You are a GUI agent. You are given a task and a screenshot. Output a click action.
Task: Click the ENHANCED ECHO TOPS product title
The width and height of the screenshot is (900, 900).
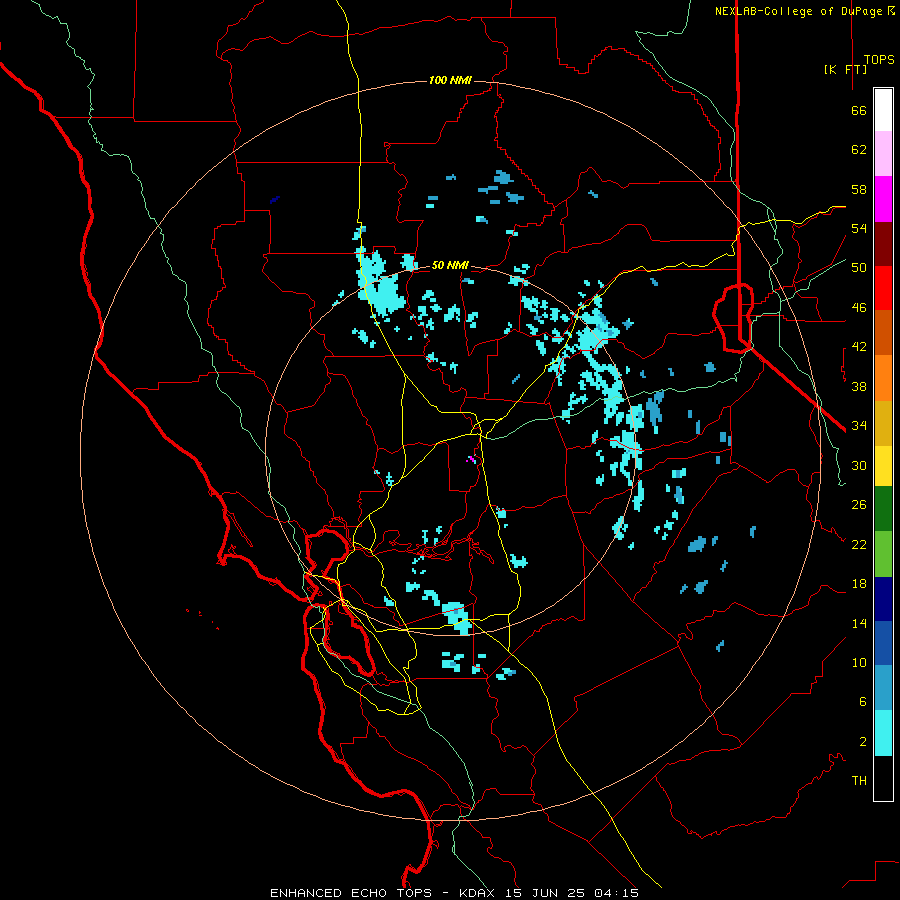[x=351, y=893]
